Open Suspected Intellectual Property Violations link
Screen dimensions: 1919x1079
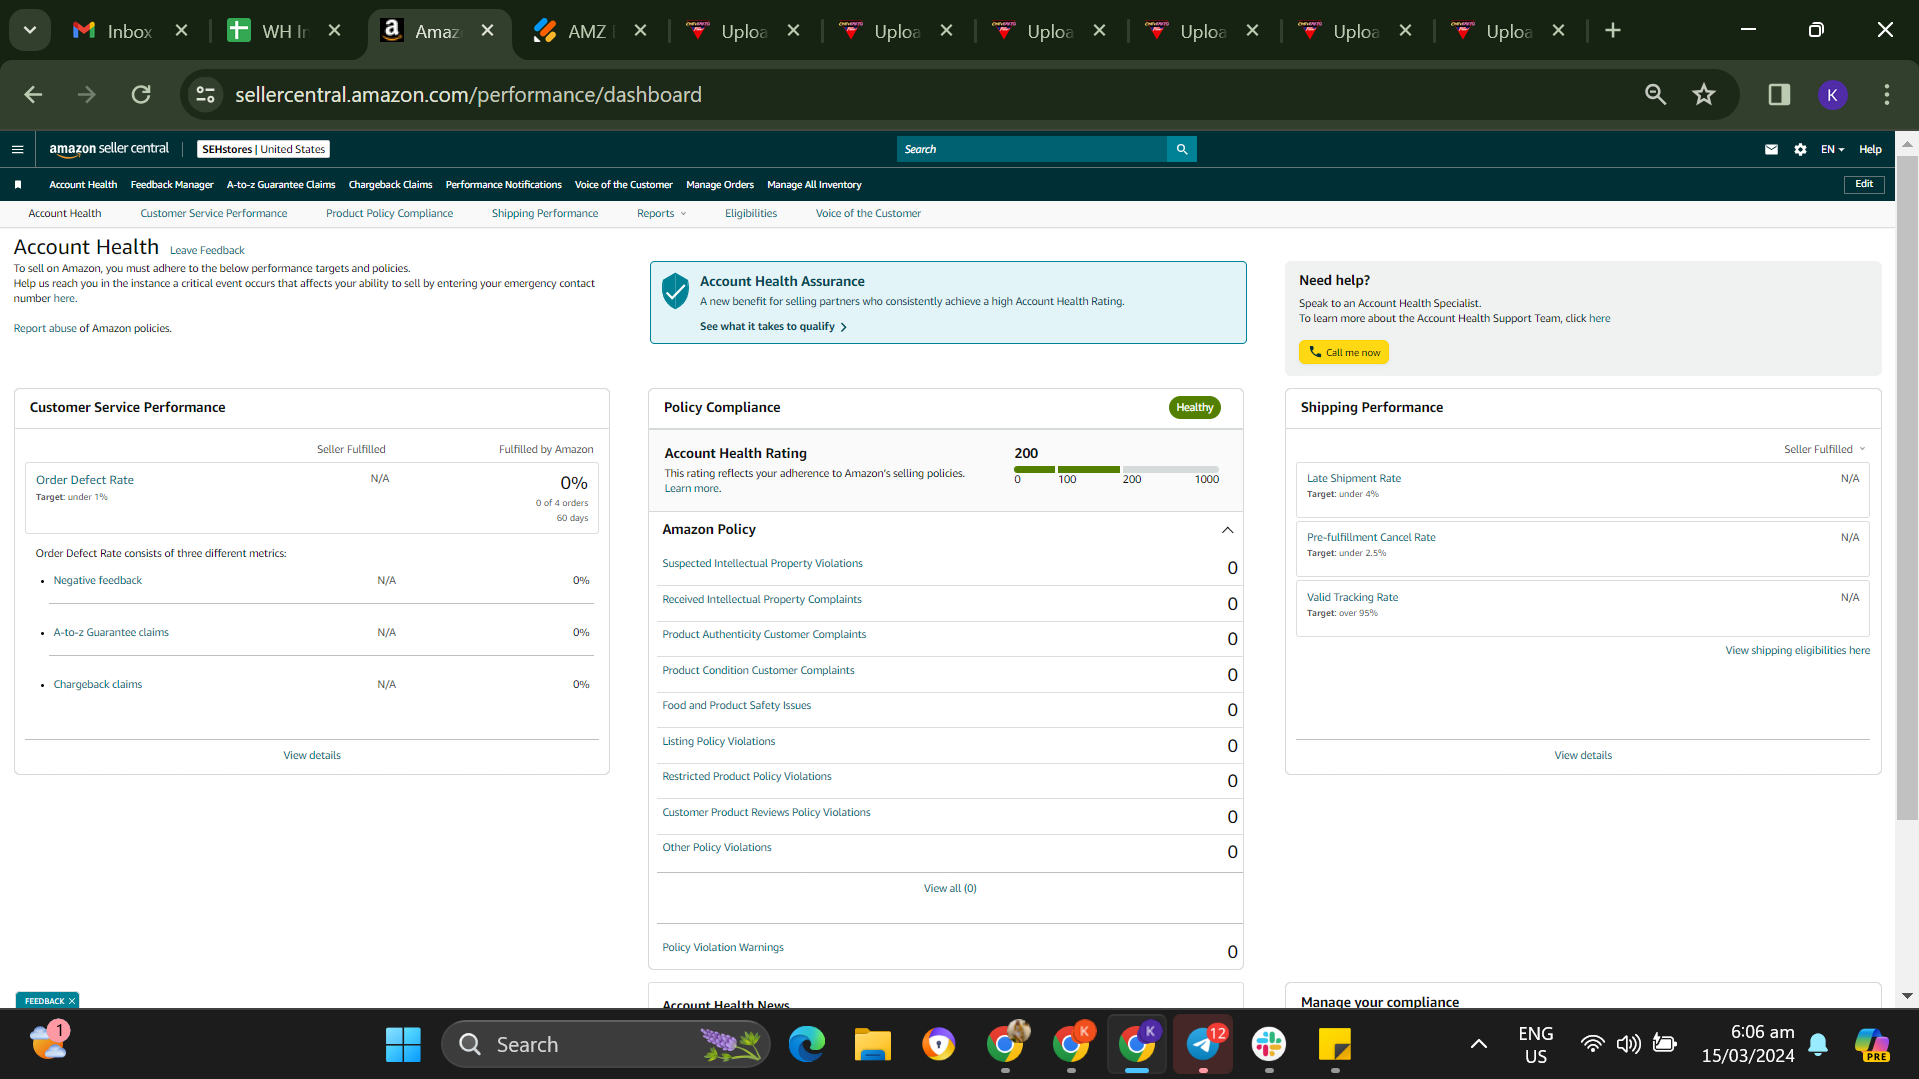coord(762,564)
